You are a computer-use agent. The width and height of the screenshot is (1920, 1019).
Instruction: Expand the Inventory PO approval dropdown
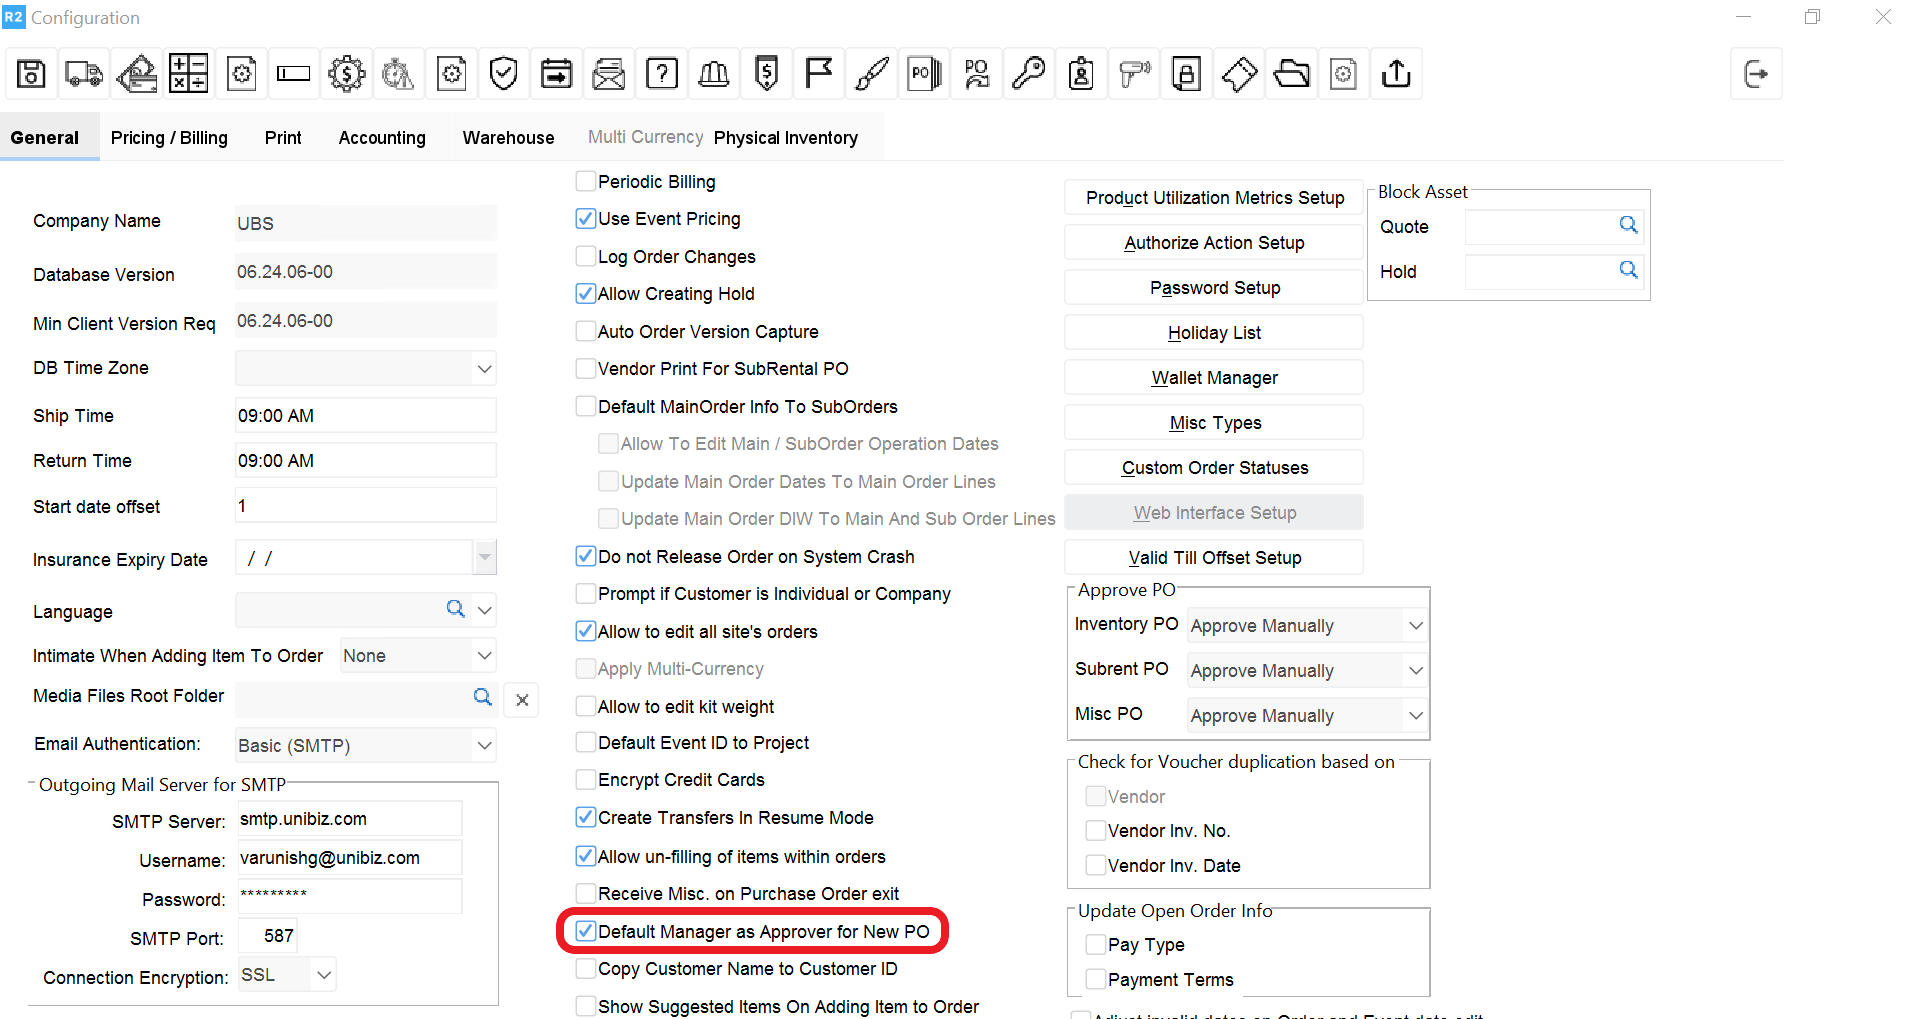point(1415,626)
